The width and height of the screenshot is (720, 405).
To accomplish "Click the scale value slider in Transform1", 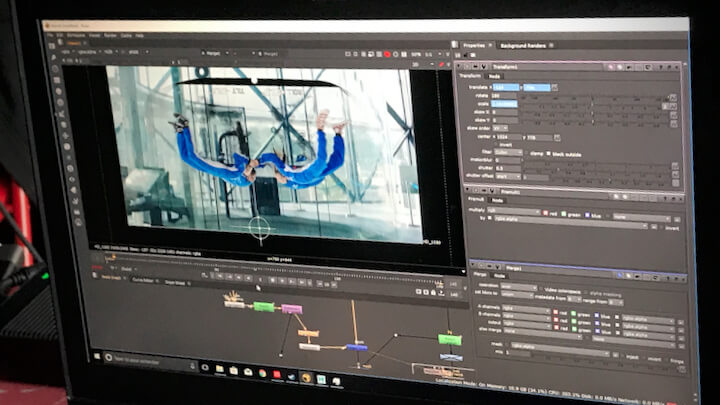I will [x=591, y=106].
